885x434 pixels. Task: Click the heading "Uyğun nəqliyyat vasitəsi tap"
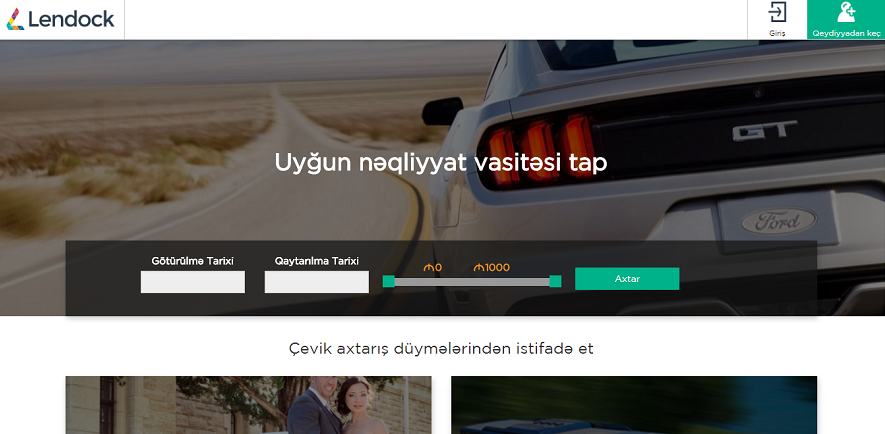[441, 163]
